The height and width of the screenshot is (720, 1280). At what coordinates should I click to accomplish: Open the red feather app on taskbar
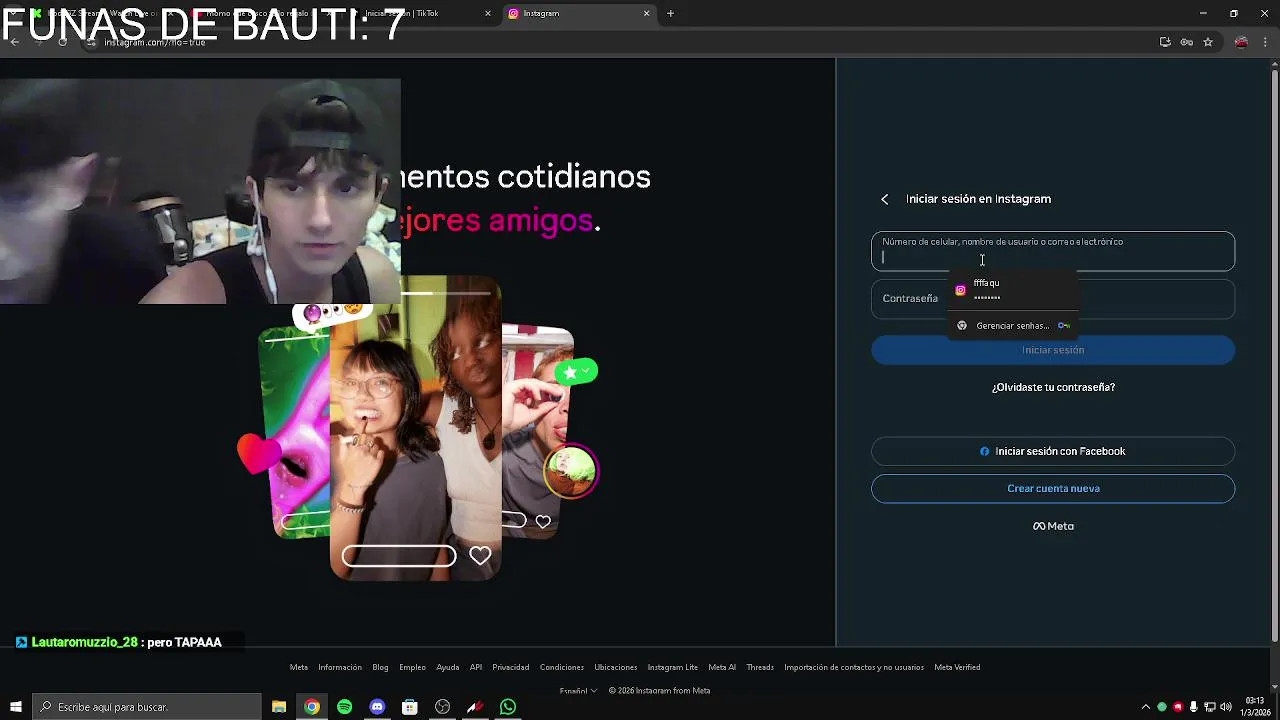(475, 707)
